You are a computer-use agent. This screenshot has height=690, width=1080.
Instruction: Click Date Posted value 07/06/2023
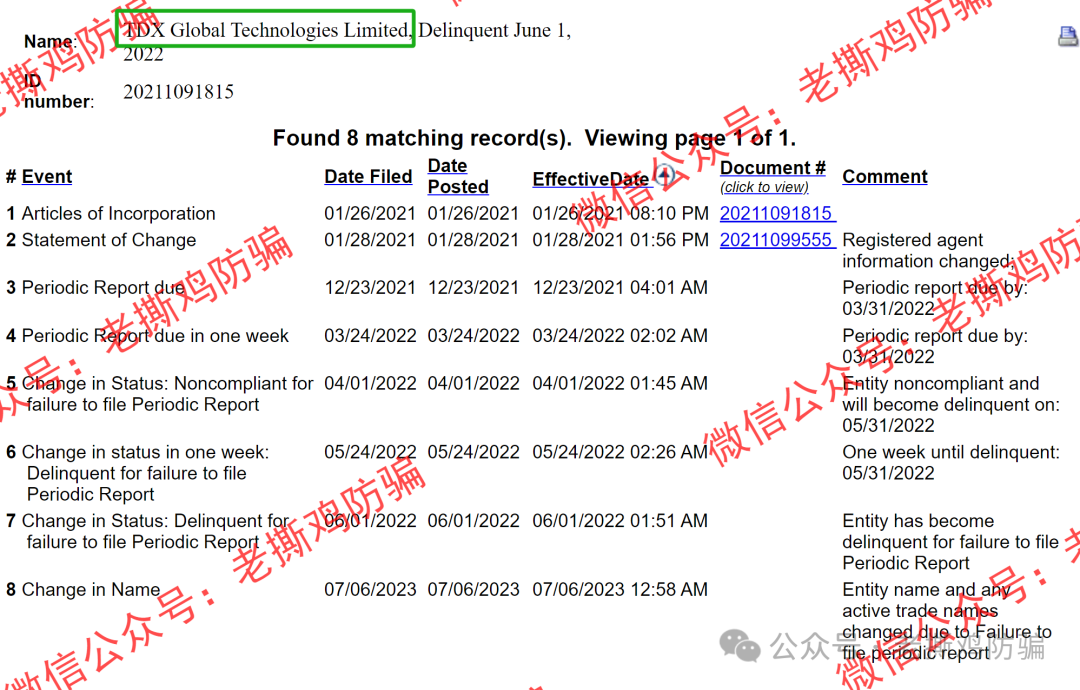tap(474, 589)
